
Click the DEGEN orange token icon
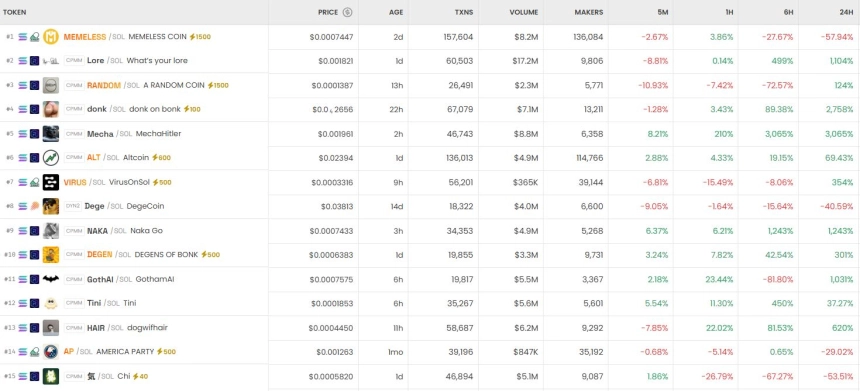(50, 255)
